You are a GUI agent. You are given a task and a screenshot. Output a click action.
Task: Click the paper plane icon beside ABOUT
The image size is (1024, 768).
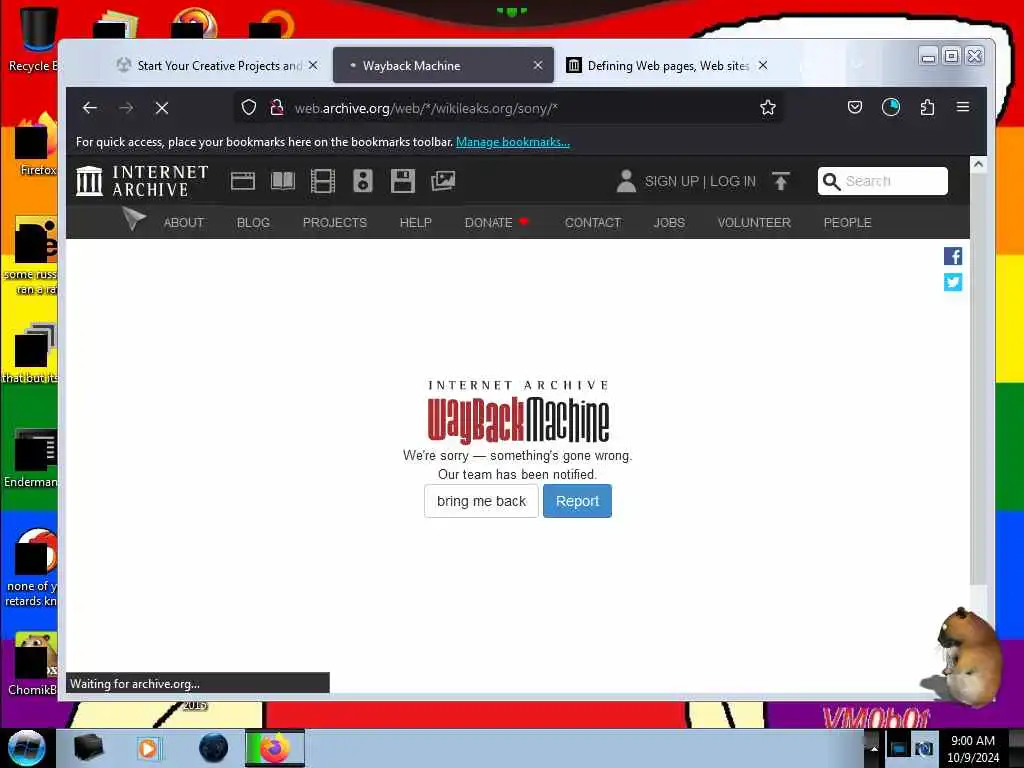133,219
